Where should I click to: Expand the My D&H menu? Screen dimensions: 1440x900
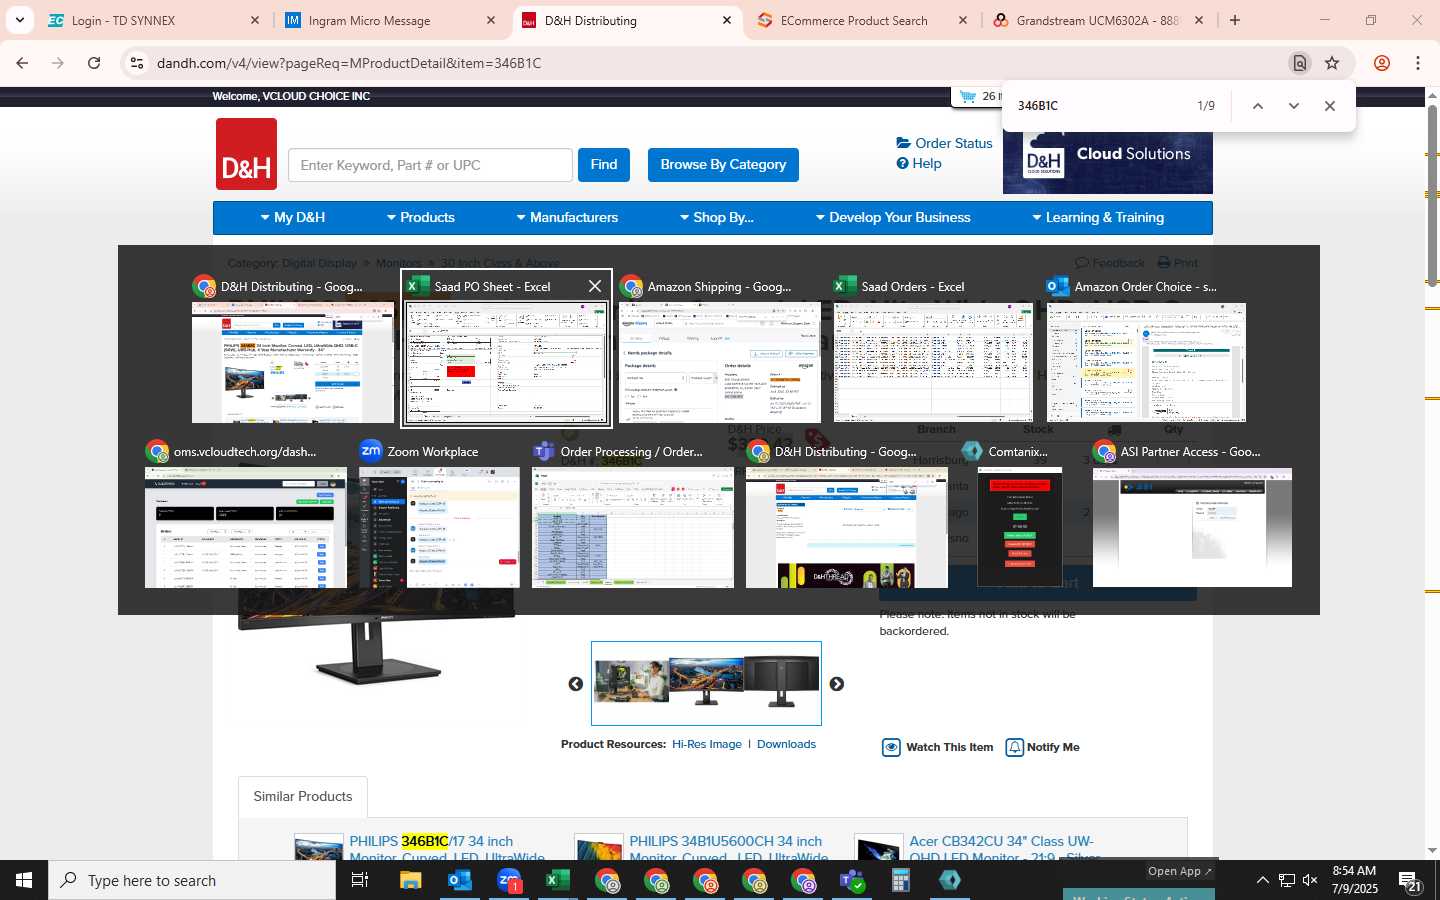tap(293, 217)
